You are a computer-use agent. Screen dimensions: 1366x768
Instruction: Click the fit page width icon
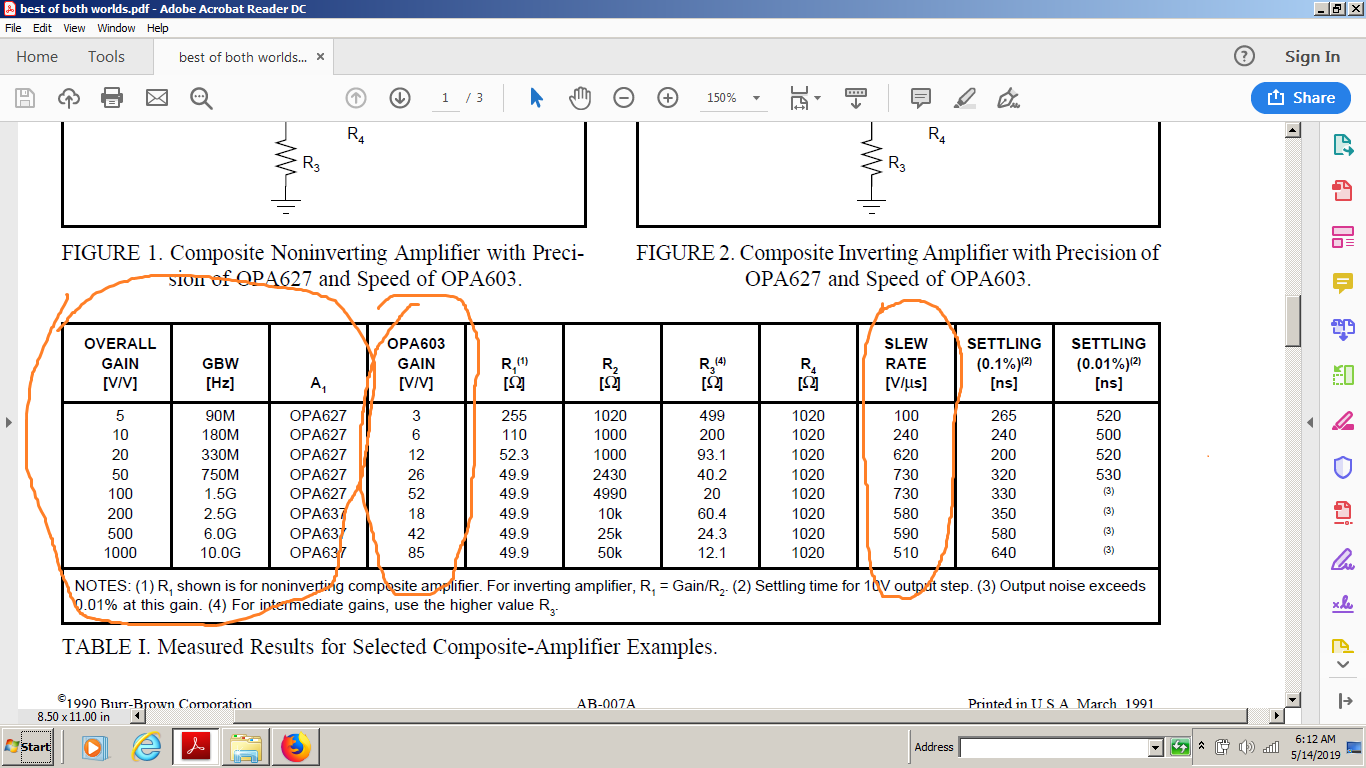(x=799, y=98)
